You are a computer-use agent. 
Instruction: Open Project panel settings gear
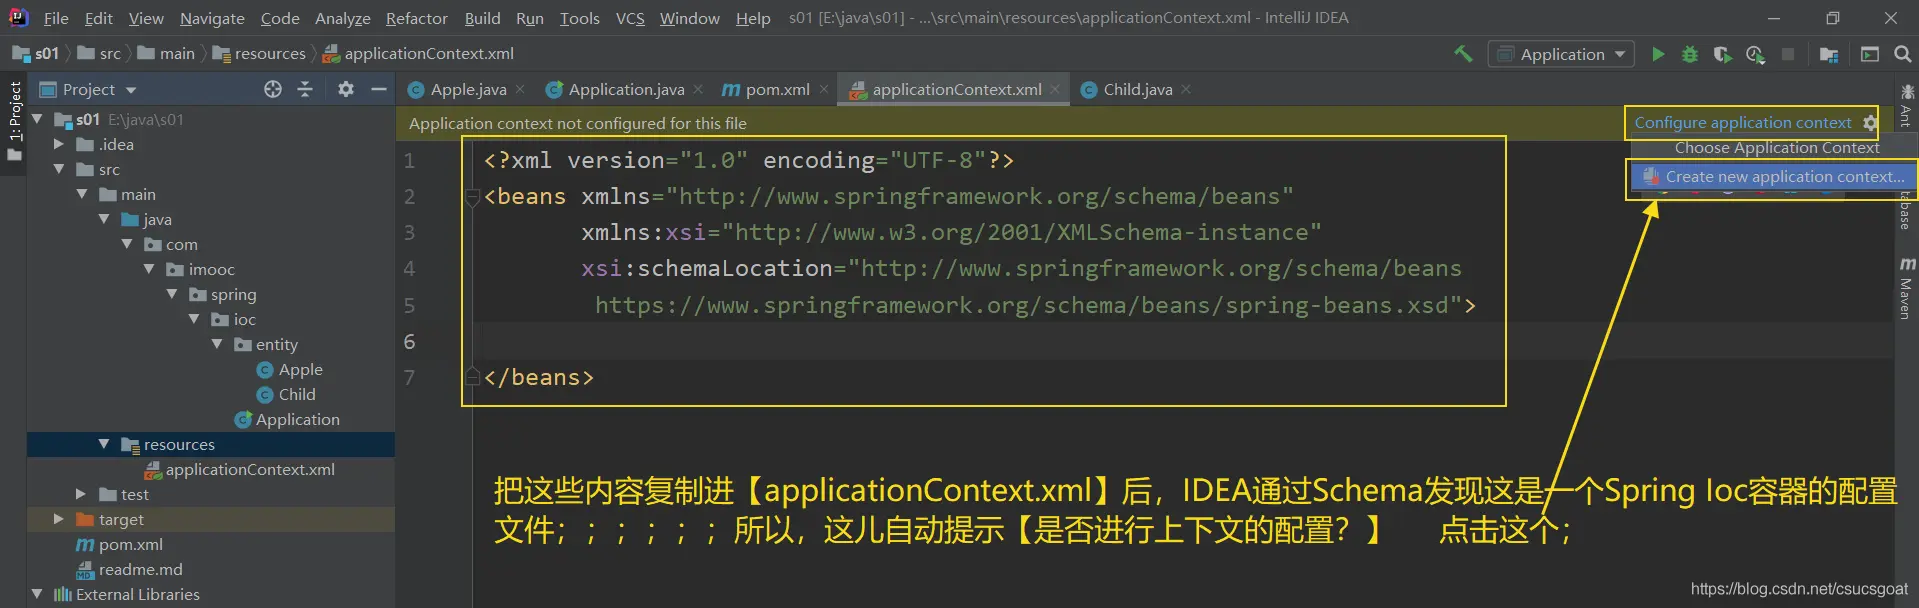346,89
